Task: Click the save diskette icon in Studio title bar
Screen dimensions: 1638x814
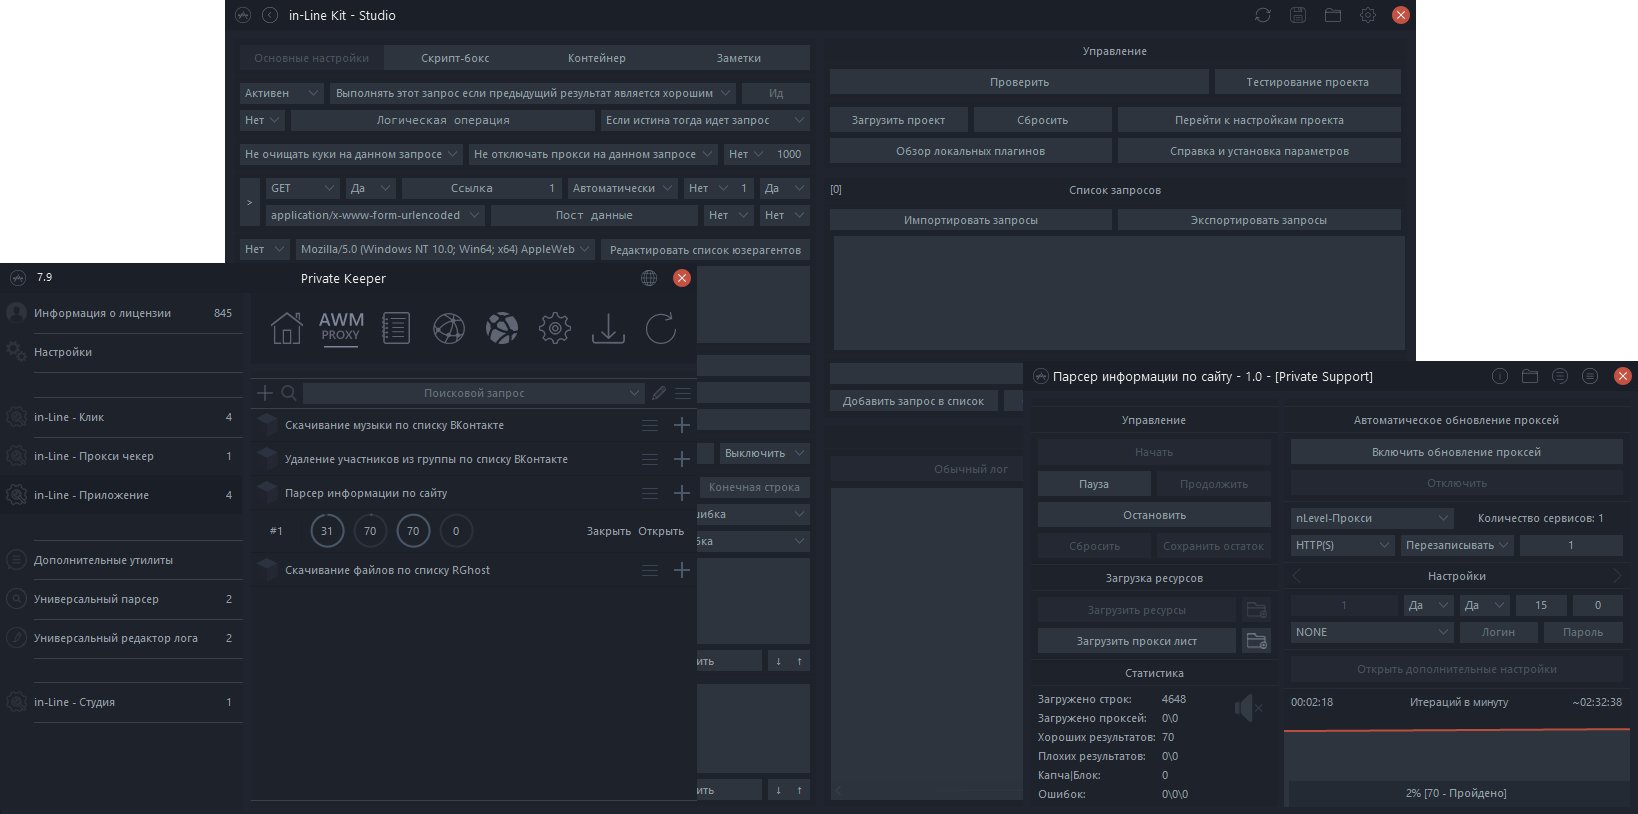Action: [1298, 15]
